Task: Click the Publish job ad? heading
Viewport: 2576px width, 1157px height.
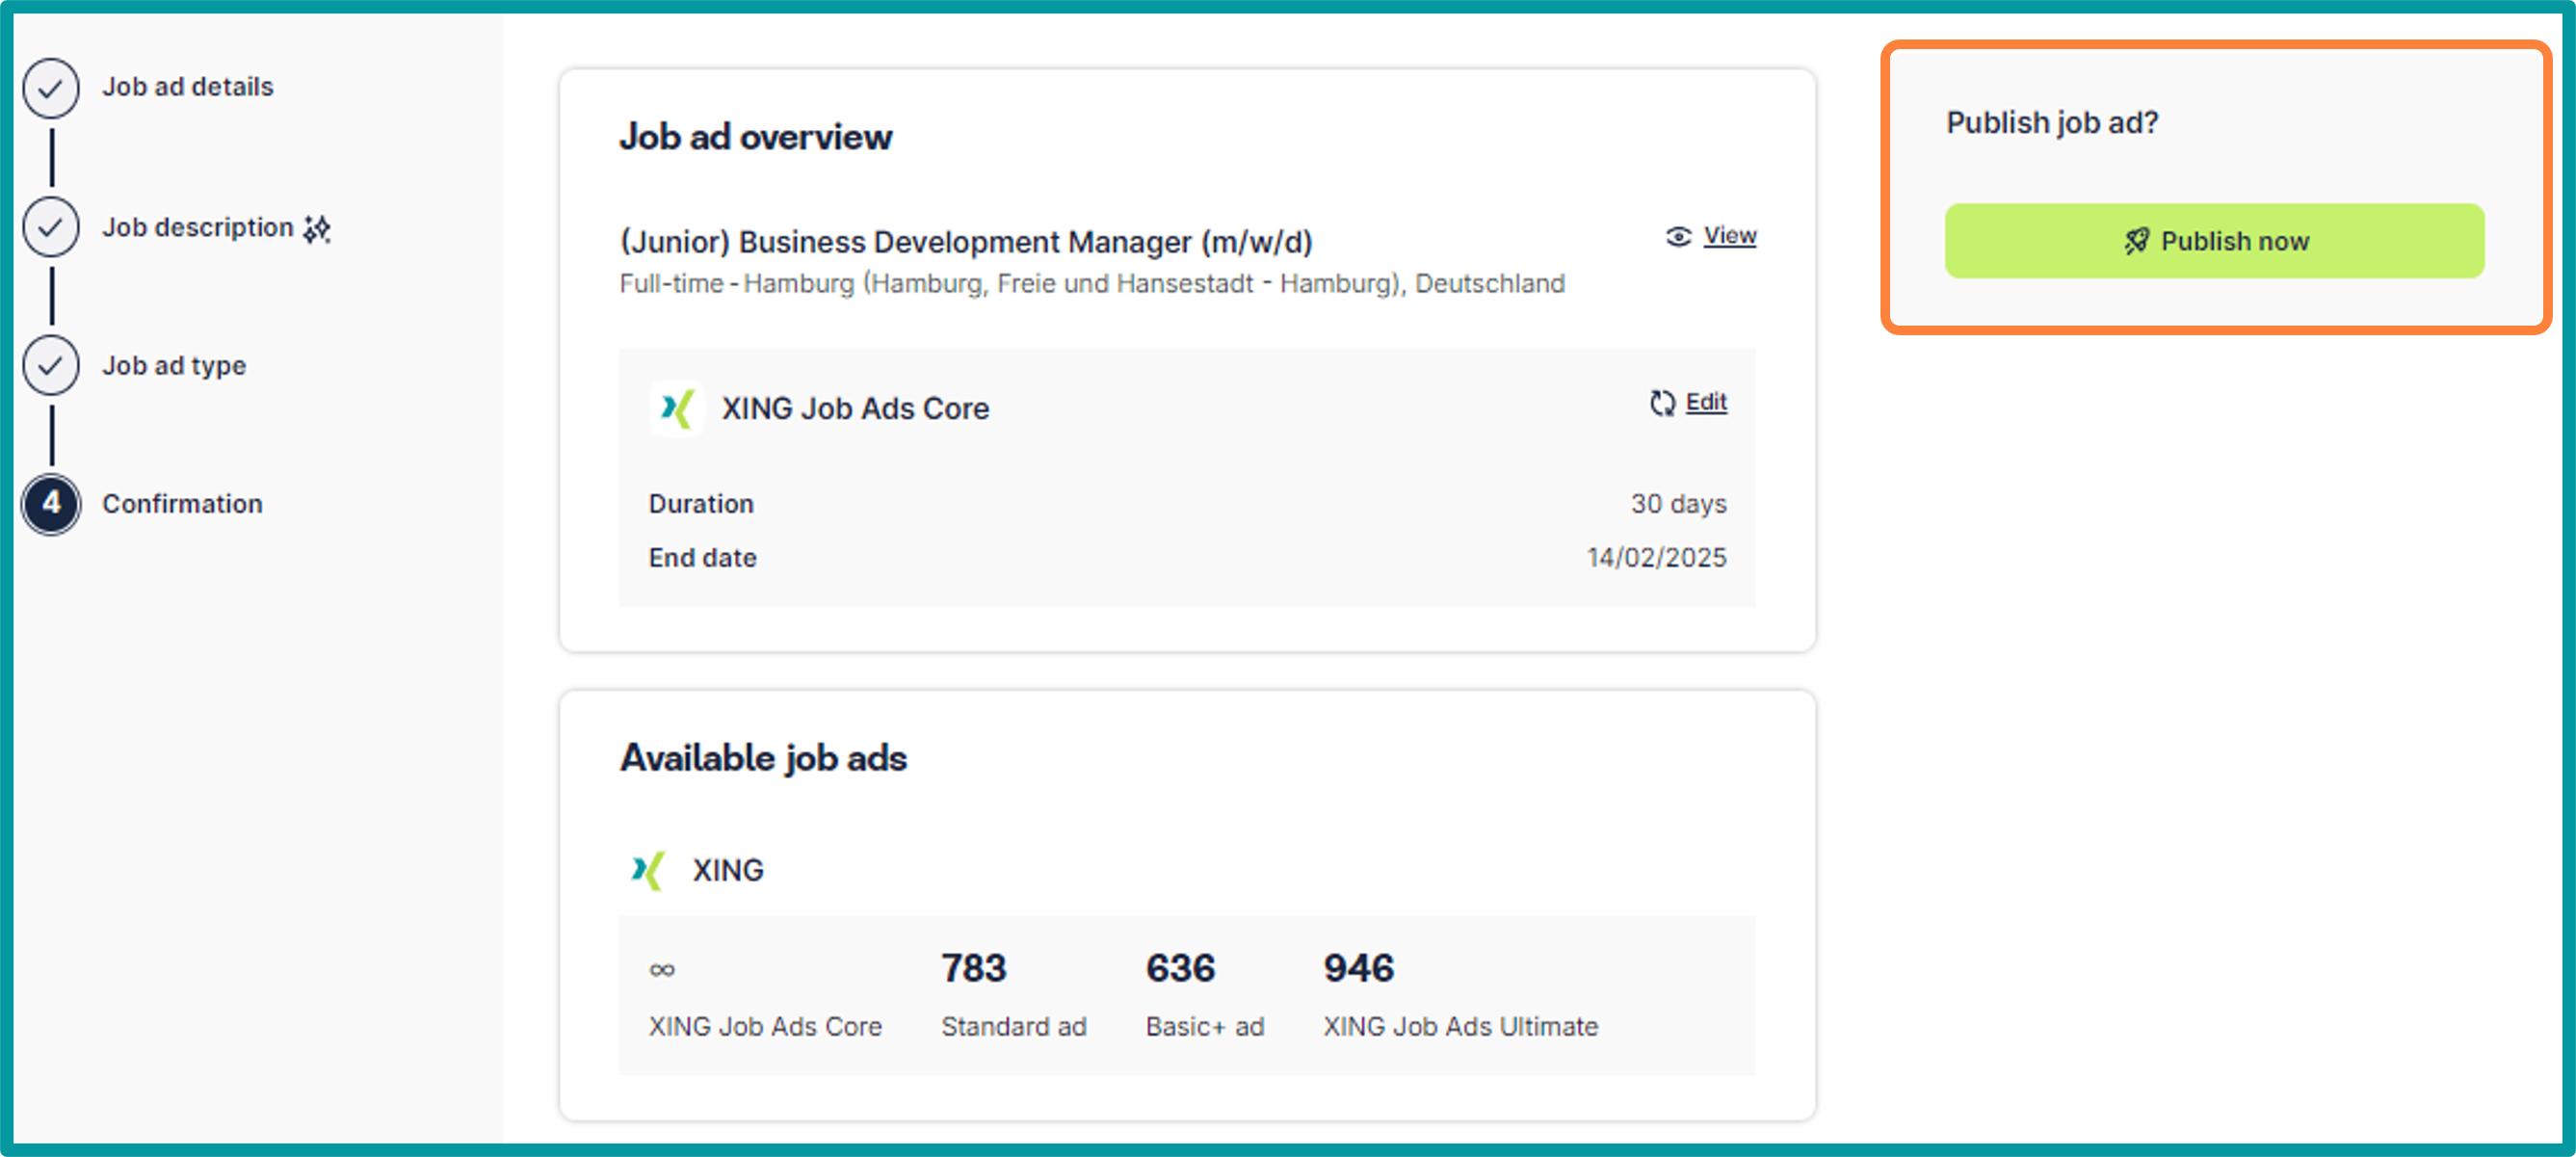Action: click(x=2052, y=123)
